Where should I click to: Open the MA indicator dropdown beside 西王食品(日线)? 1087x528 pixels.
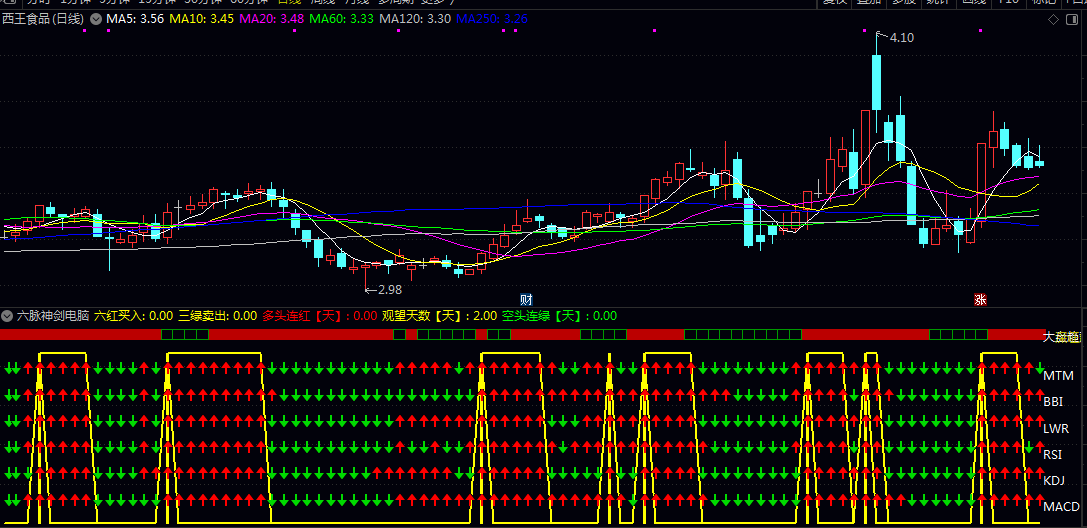pos(96,19)
